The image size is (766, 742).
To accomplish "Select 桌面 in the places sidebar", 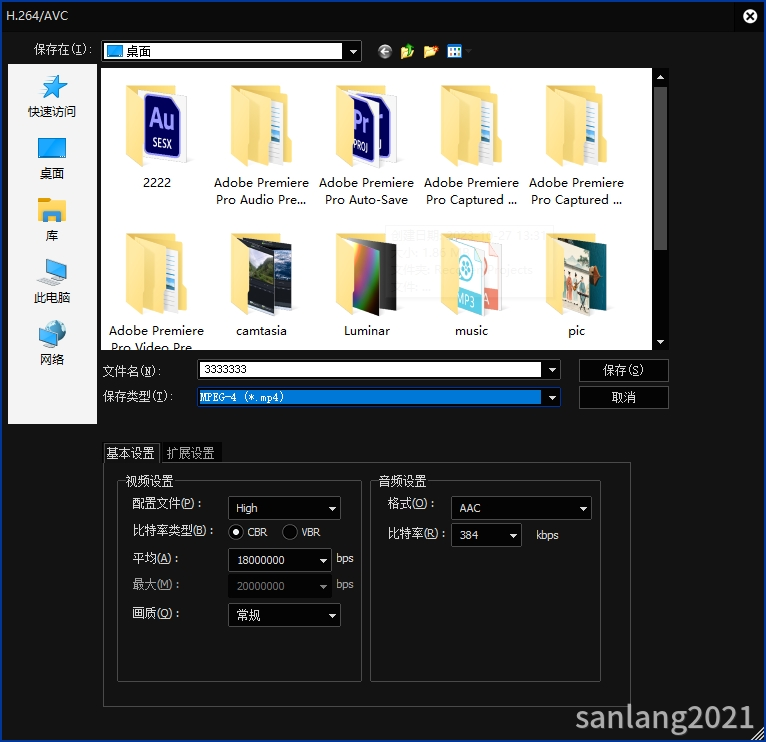I will click(52, 159).
